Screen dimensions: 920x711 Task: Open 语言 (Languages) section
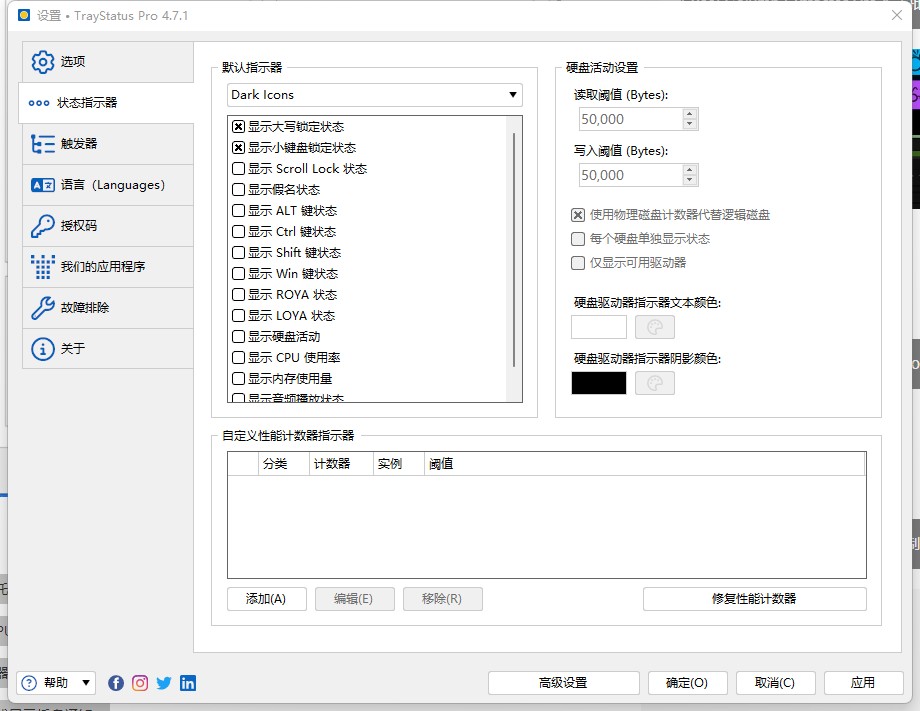pos(108,185)
